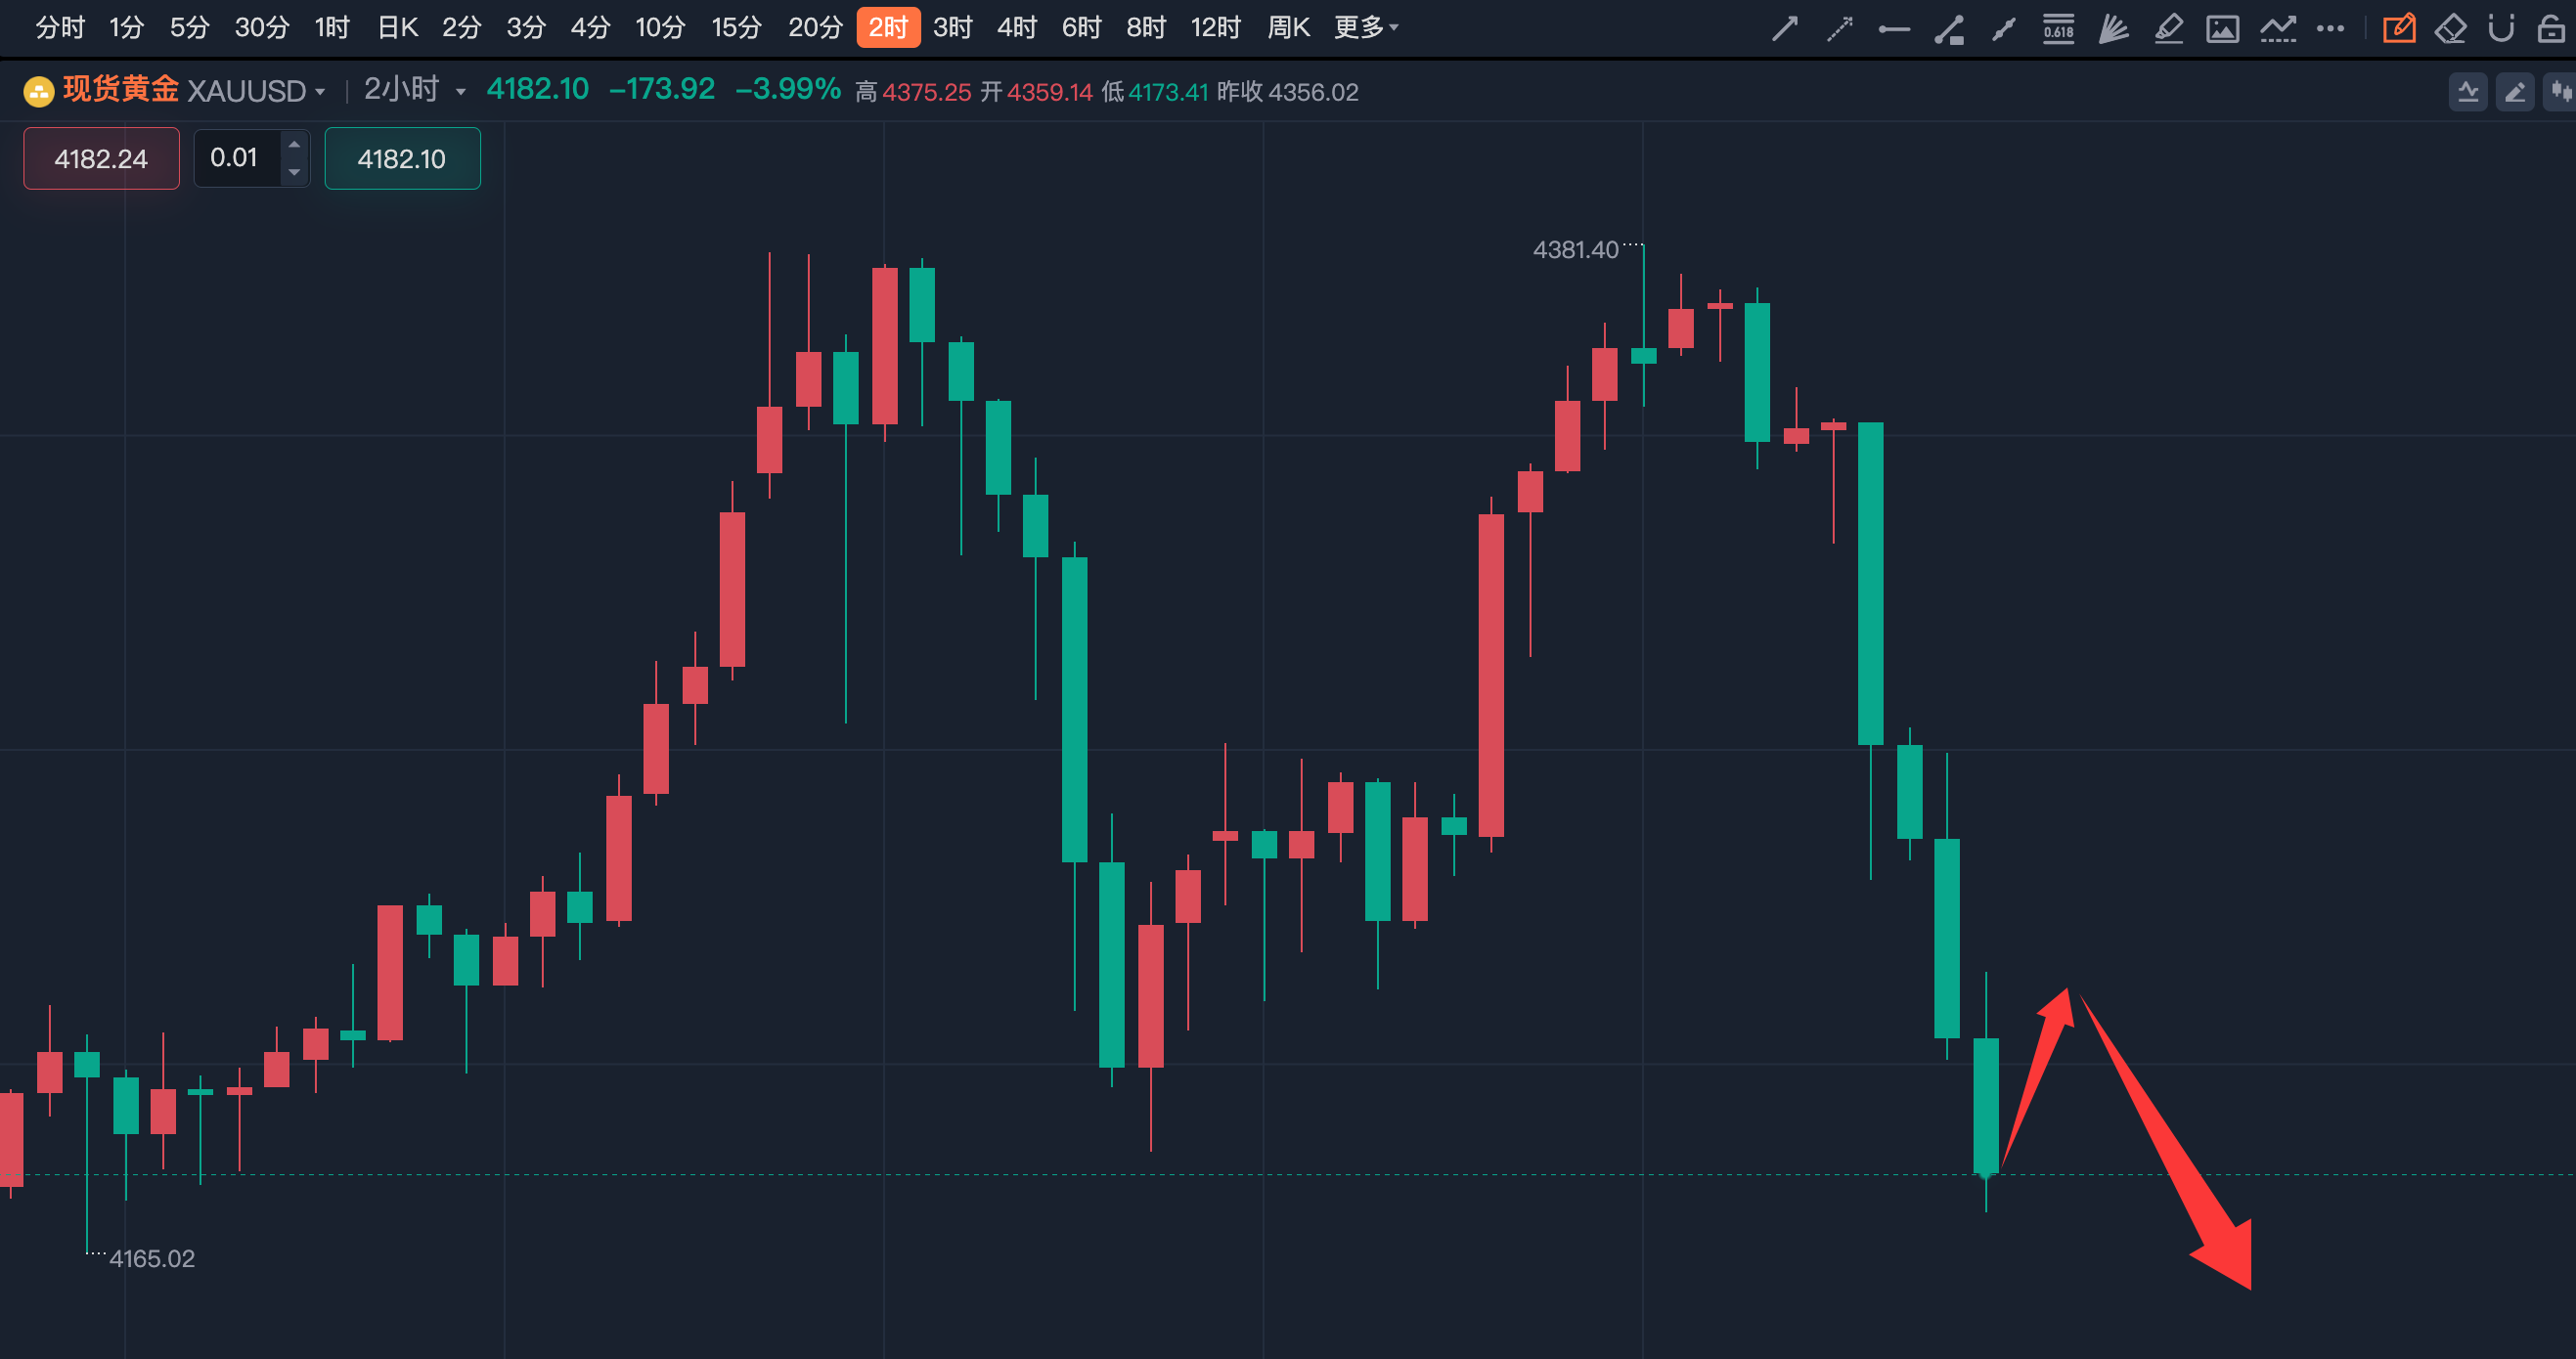Screen dimensions: 2576x1359
Task: Select the highlighter marker tool
Action: pos(2168,29)
